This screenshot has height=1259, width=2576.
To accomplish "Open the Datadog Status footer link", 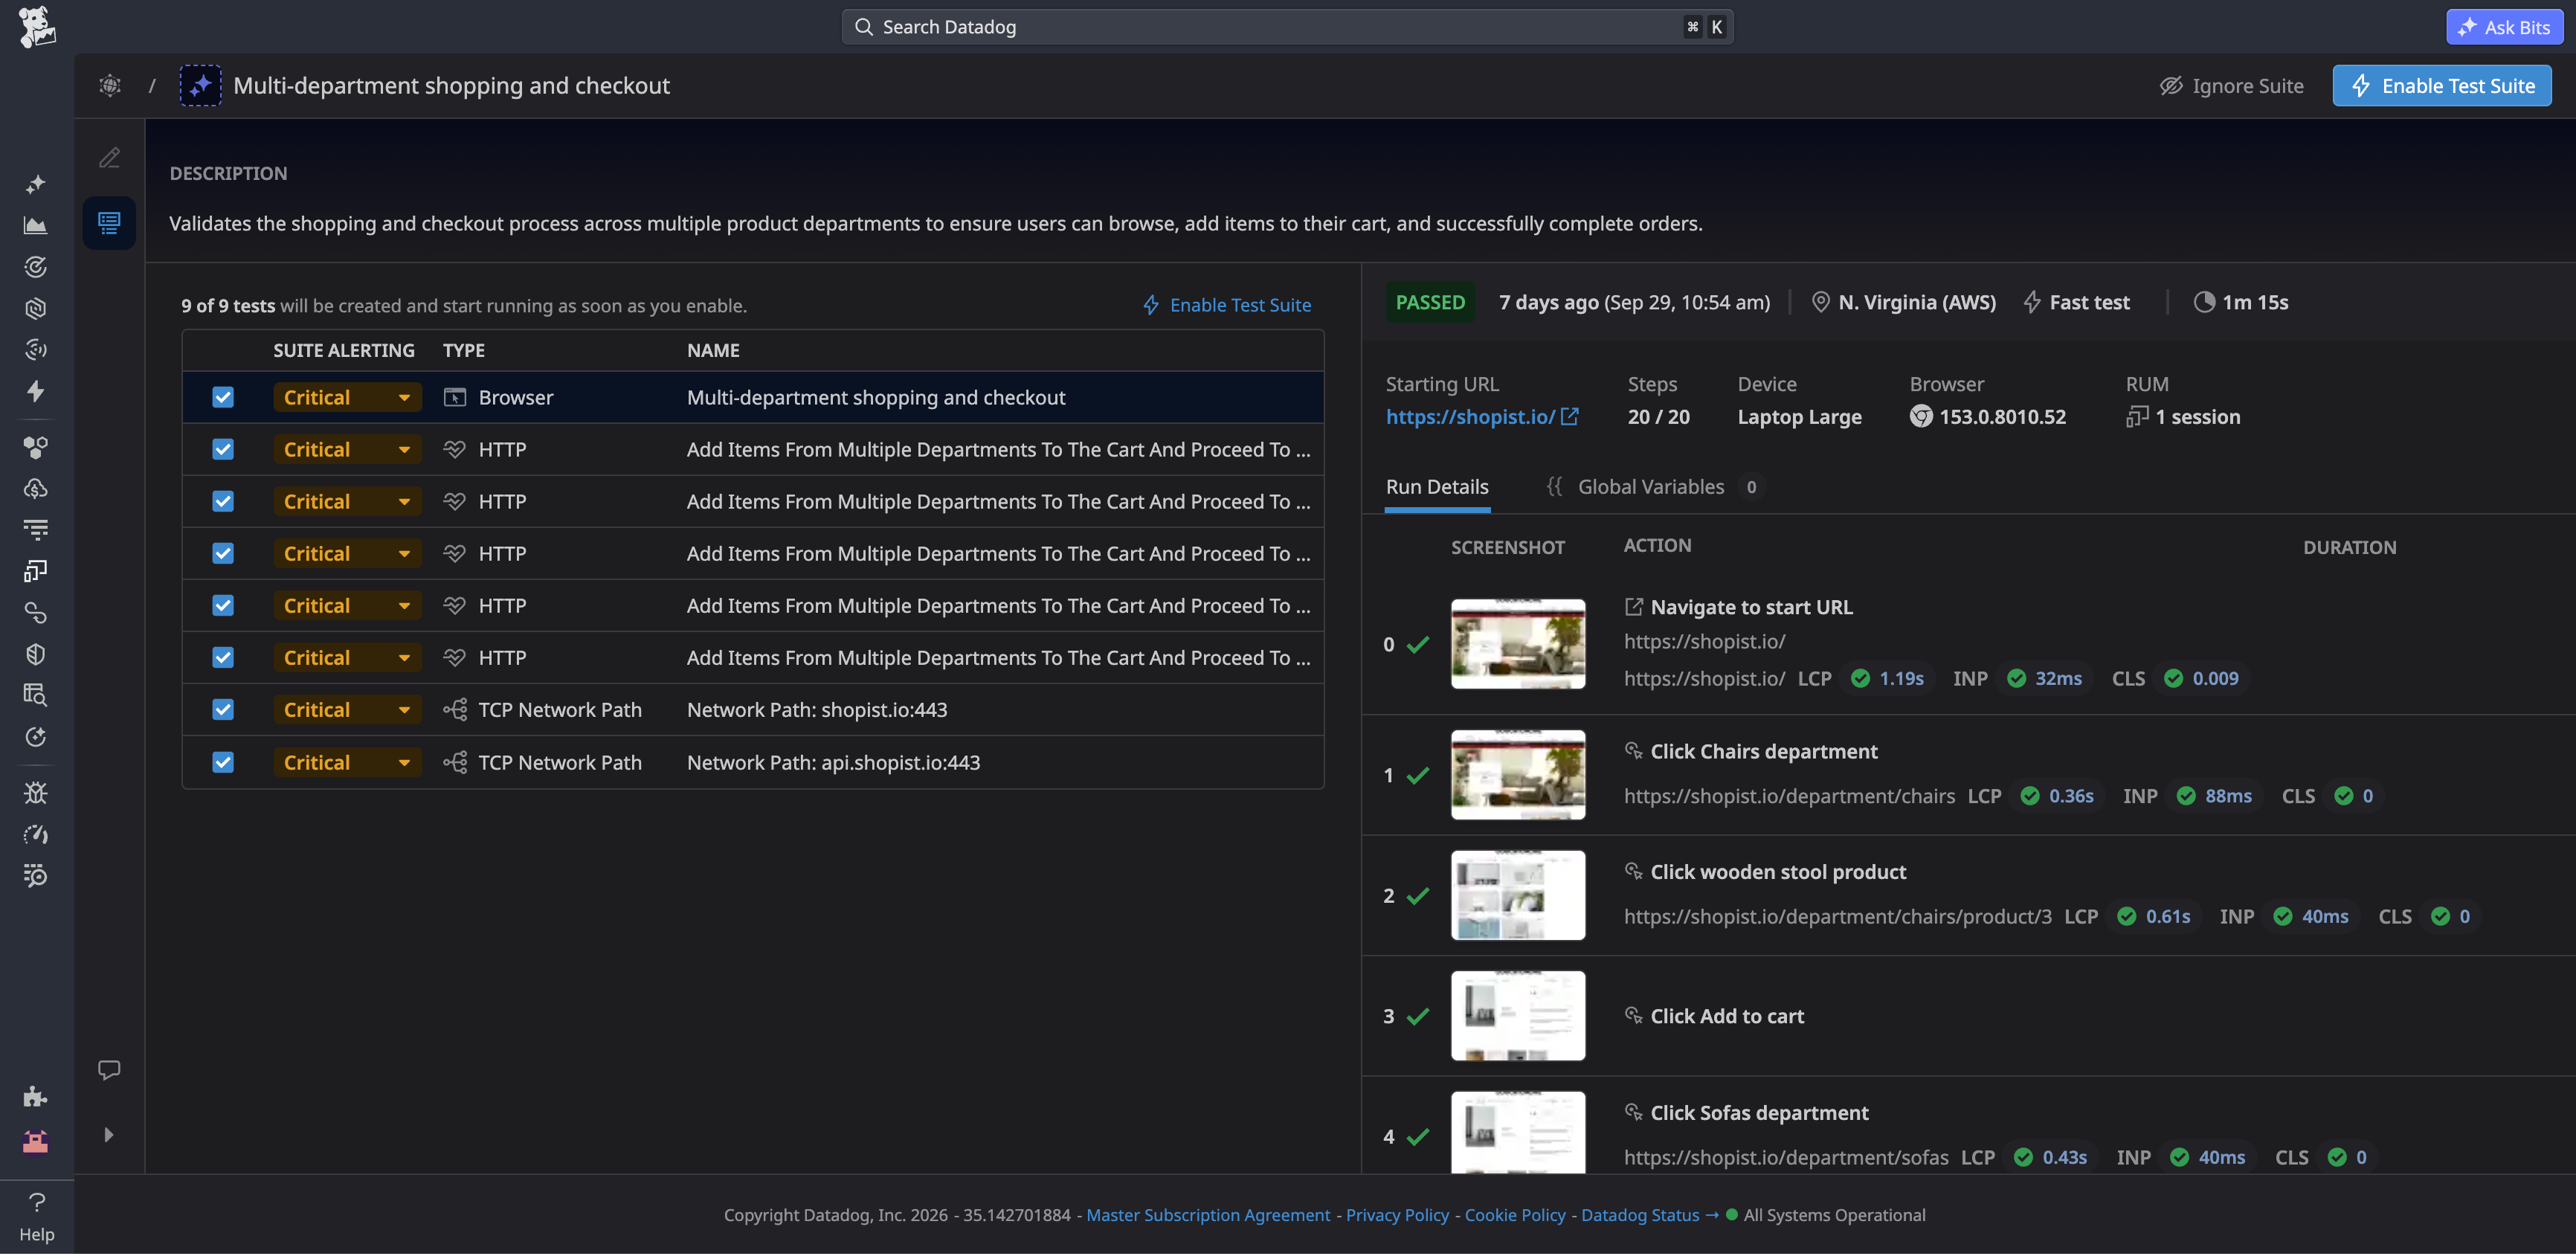I will click(x=1651, y=1217).
